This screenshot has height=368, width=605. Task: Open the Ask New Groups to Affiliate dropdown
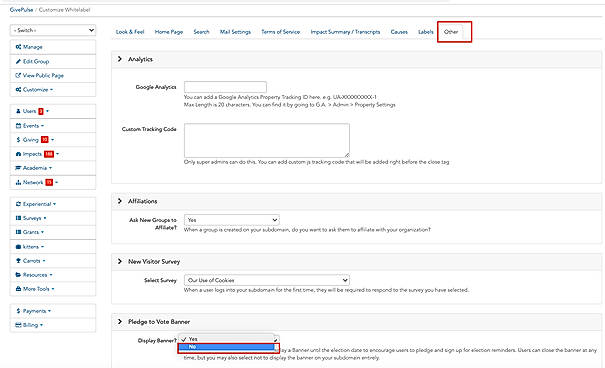pos(232,220)
